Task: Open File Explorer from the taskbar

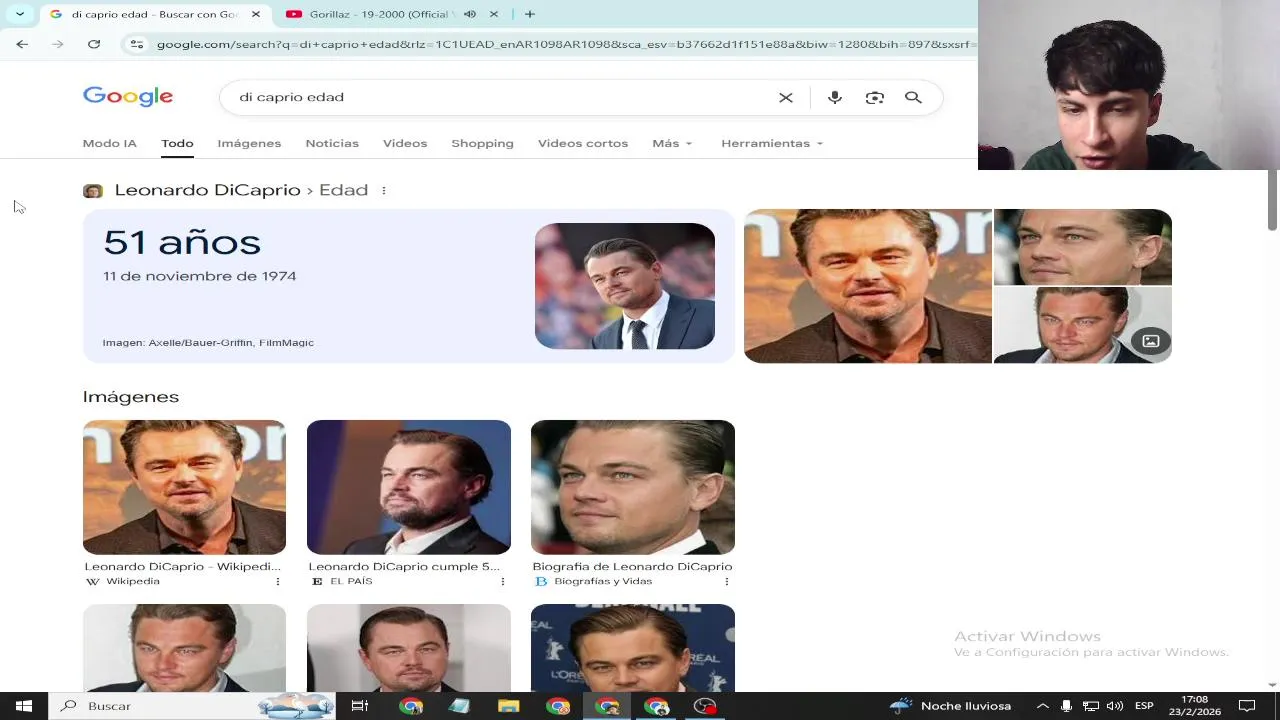Action: click(509, 706)
